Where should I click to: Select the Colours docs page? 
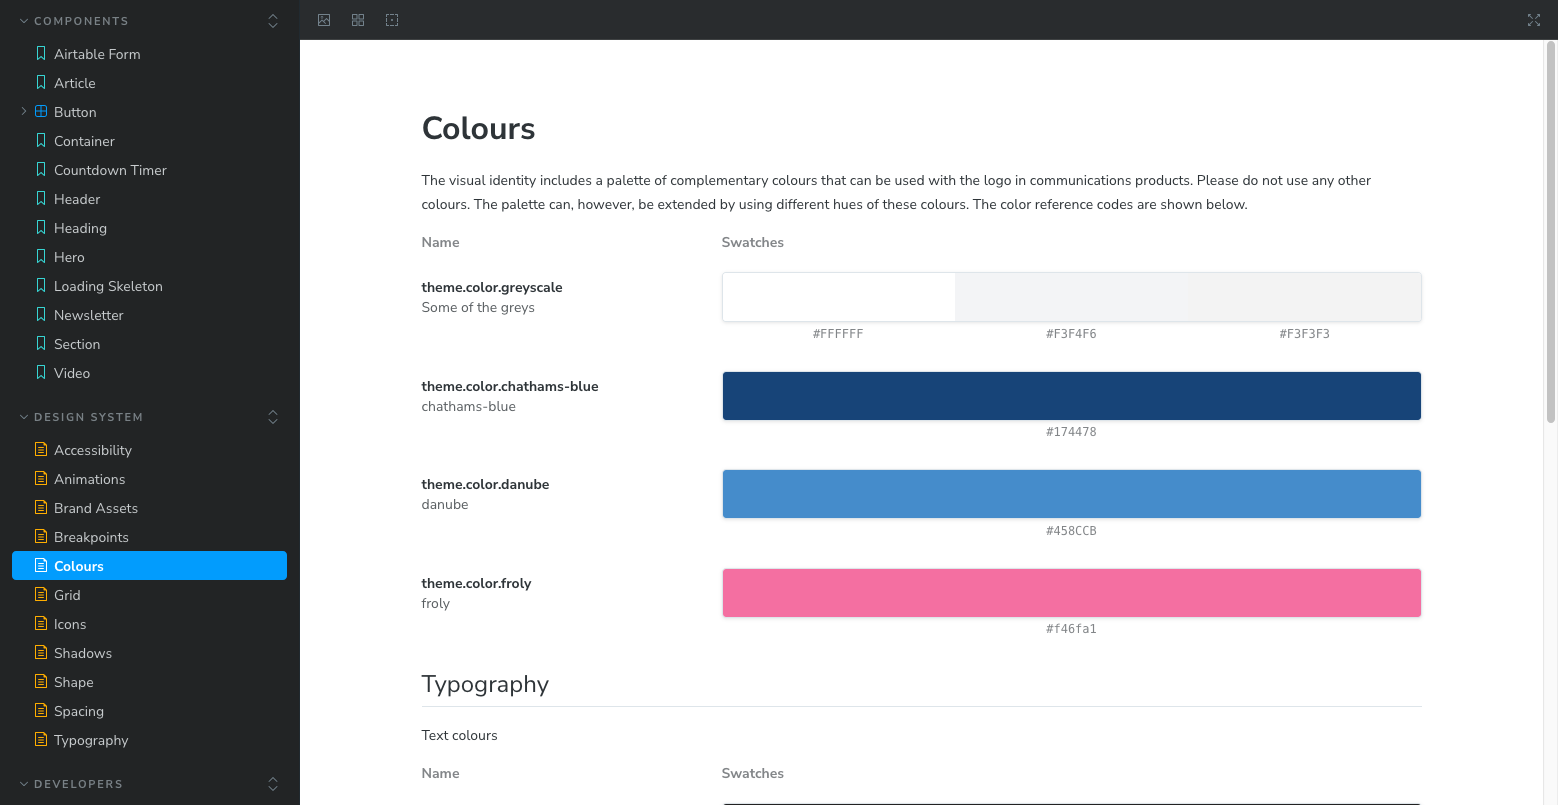pyautogui.click(x=150, y=566)
